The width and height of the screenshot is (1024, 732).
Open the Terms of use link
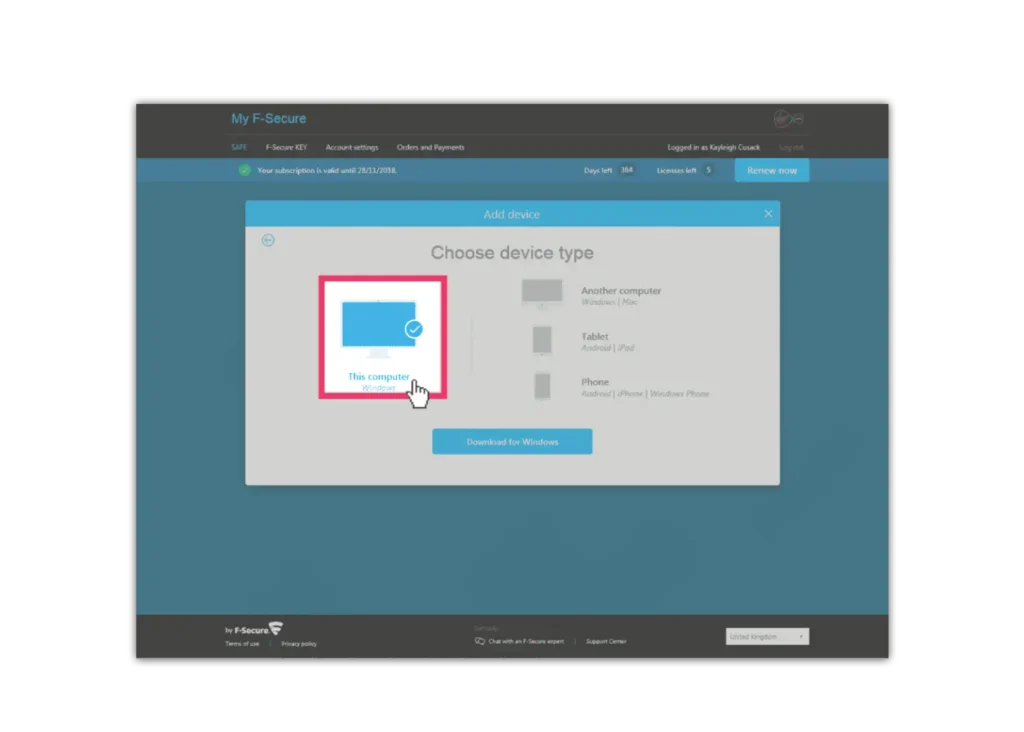point(242,644)
